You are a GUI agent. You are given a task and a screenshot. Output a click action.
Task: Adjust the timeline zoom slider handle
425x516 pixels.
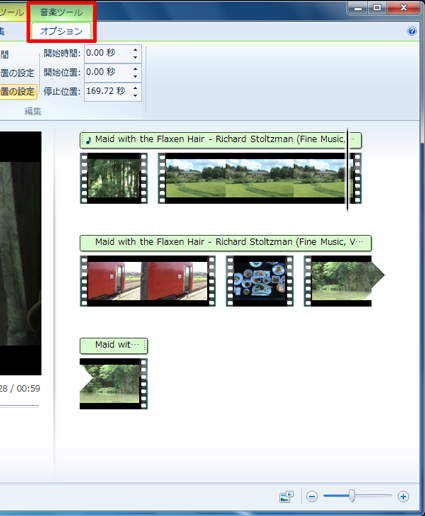pyautogui.click(x=352, y=496)
